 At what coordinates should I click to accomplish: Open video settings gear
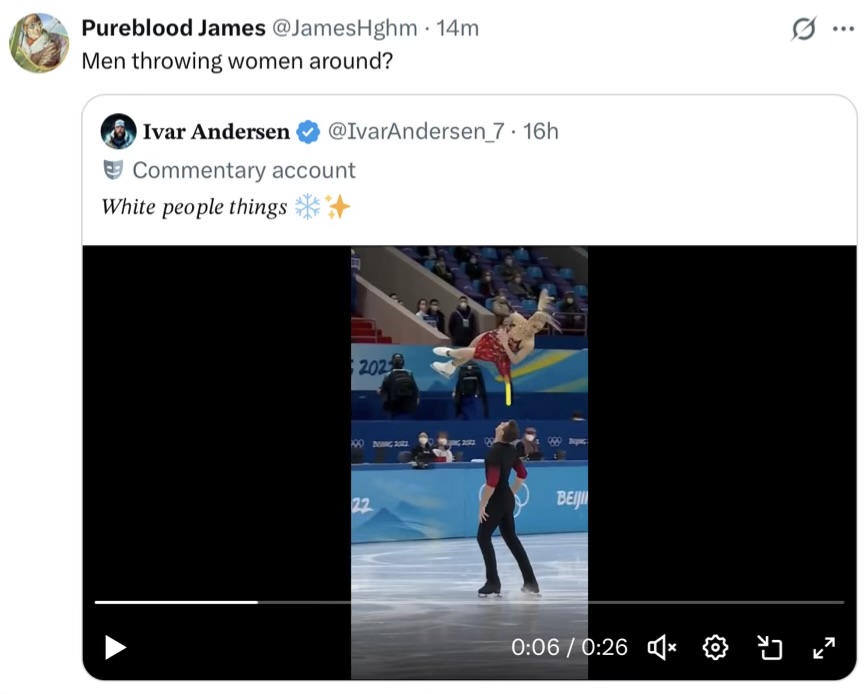tap(715, 647)
